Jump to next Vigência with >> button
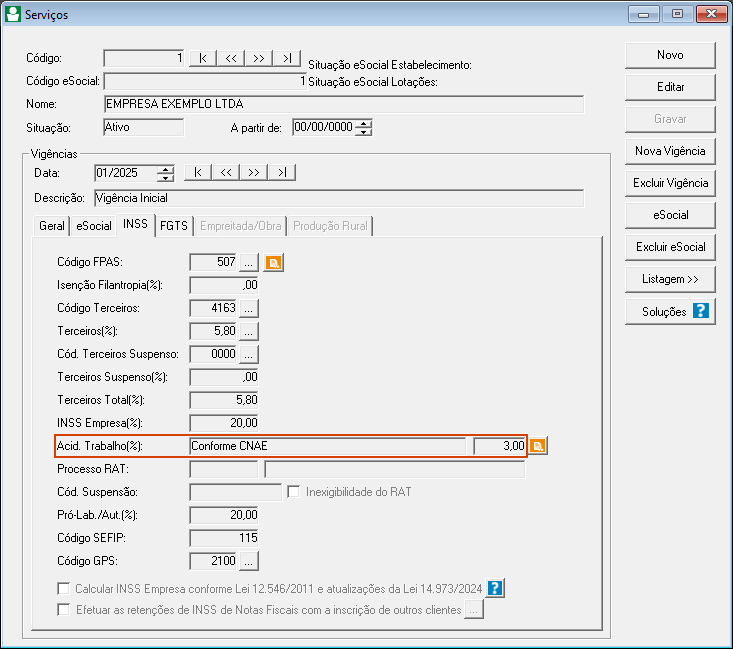Screen dimensions: 733x649 point(254,173)
